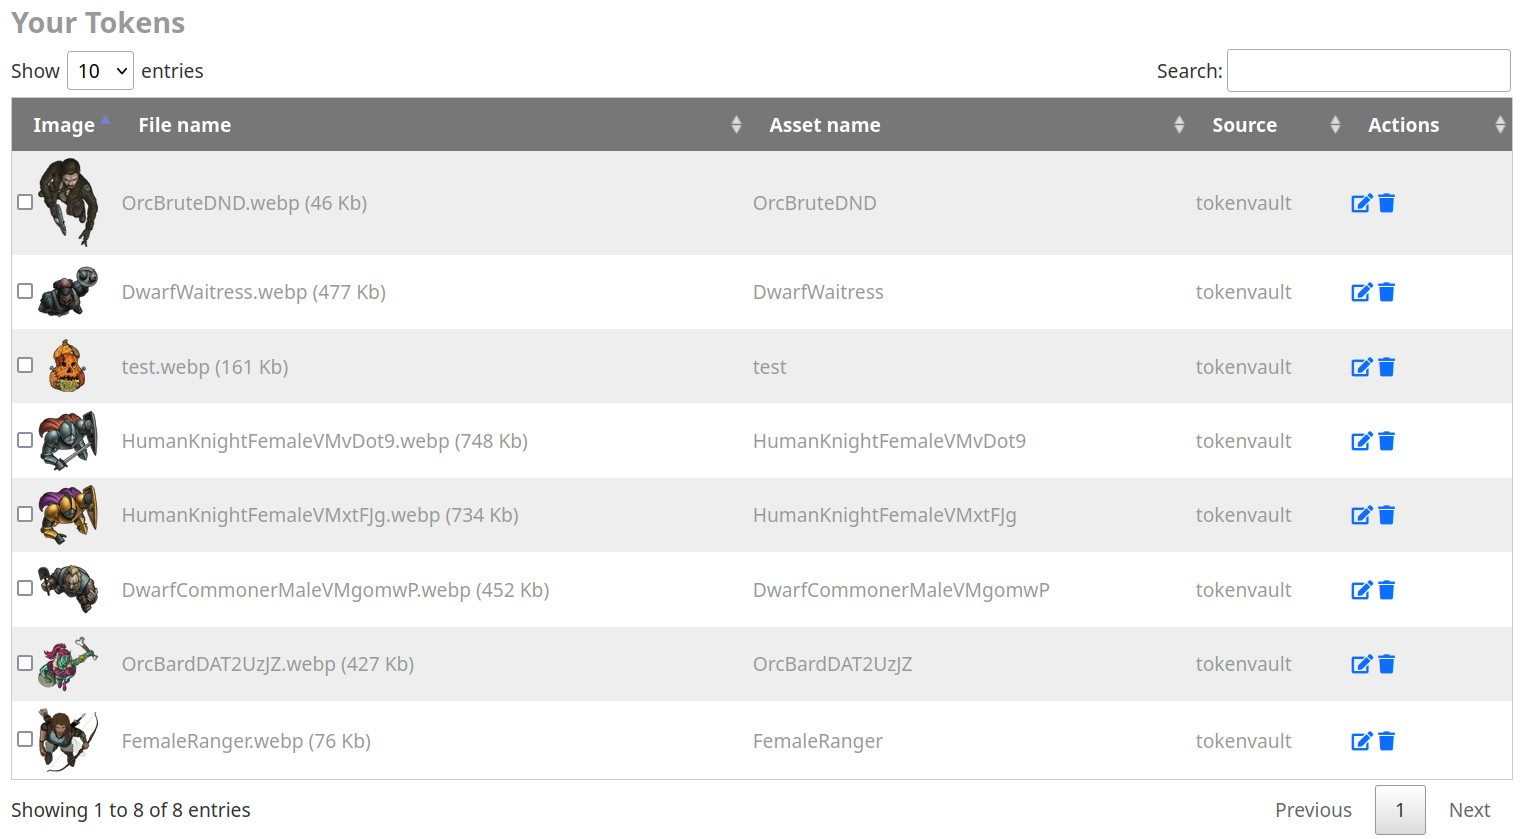The height and width of the screenshot is (839, 1522).
Task: Edit the HumanKnightFemaleVMxtFJg token
Action: tap(1361, 515)
